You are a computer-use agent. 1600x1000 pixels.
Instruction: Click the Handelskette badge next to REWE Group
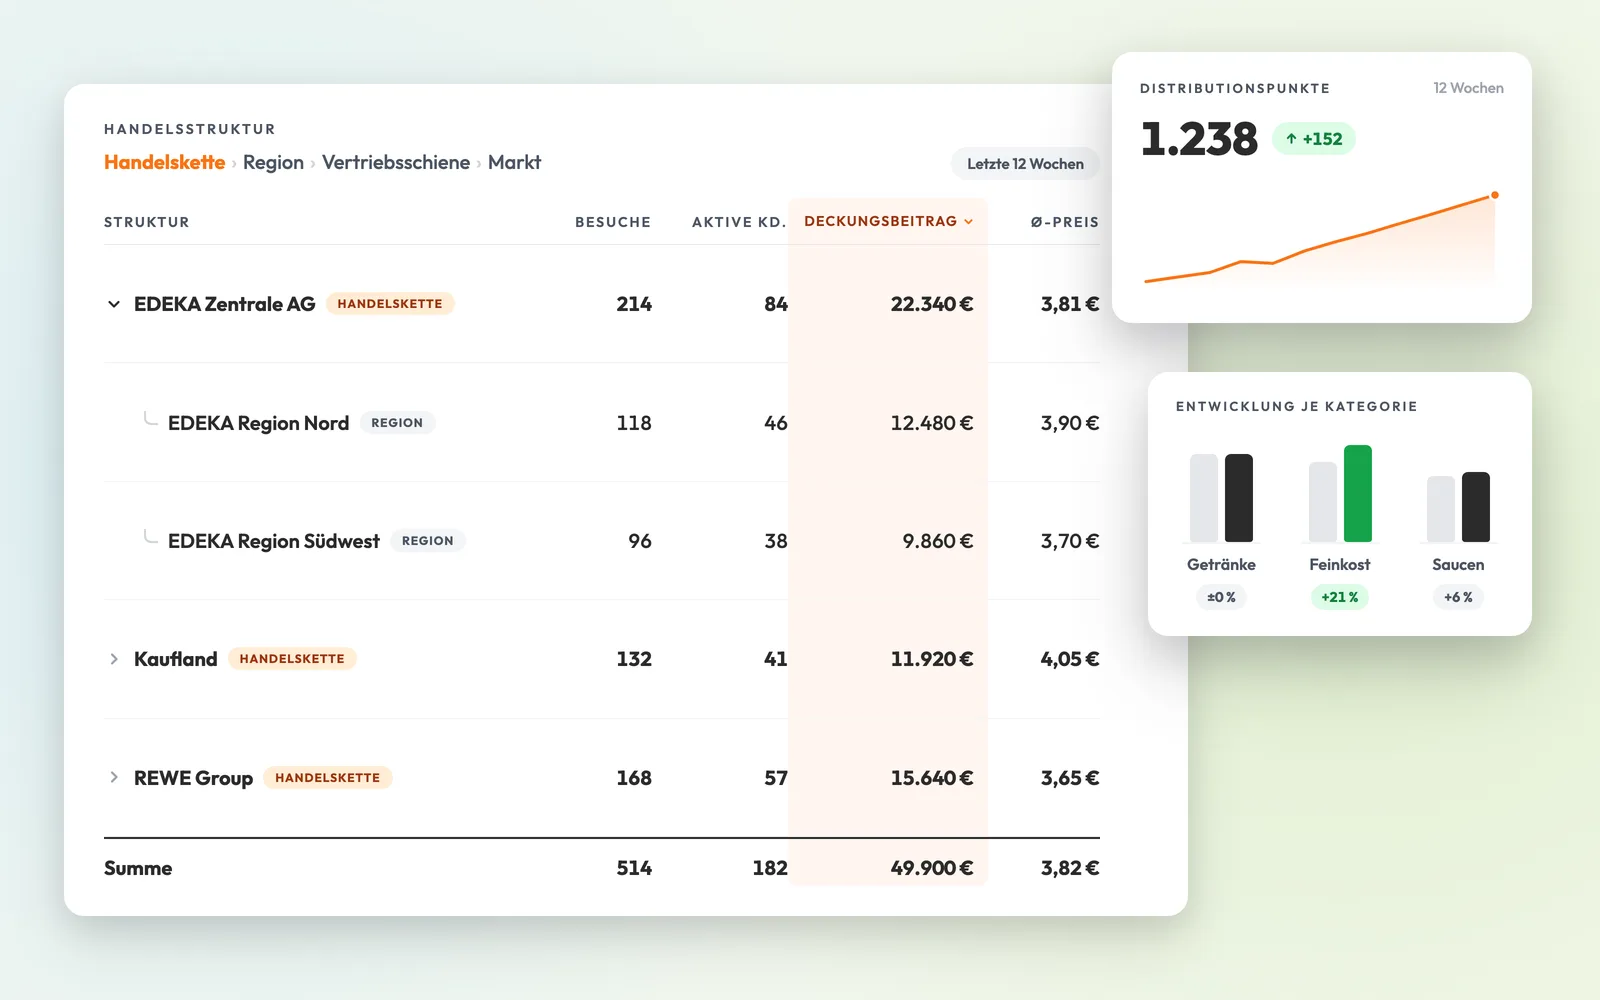point(328,778)
